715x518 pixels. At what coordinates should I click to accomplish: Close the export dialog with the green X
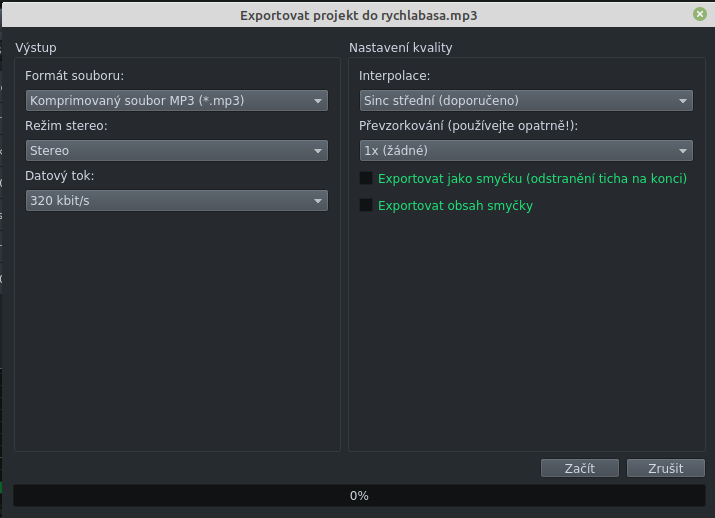700,15
